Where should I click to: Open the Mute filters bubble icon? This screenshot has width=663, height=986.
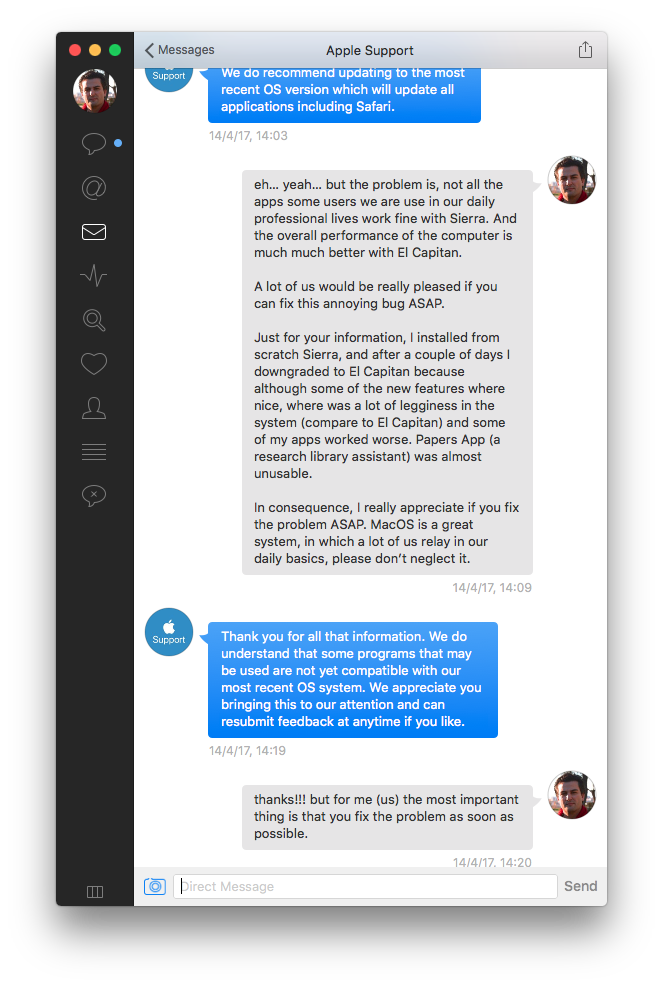pyautogui.click(x=94, y=496)
